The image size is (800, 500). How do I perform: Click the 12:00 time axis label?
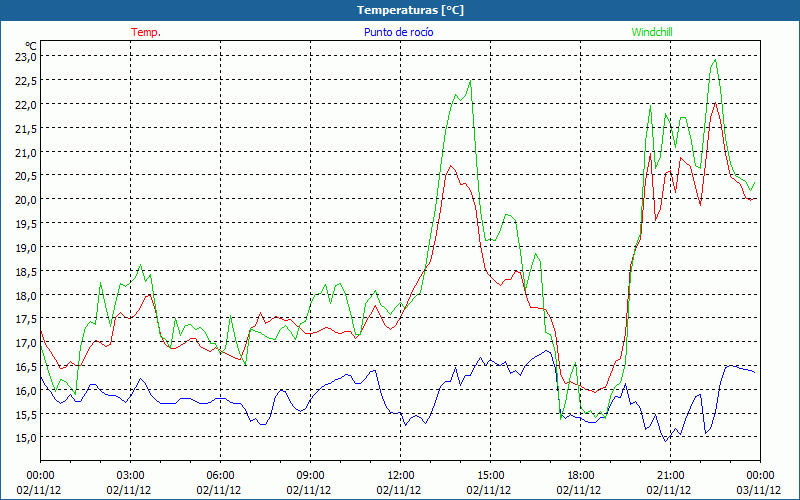[x=401, y=476]
